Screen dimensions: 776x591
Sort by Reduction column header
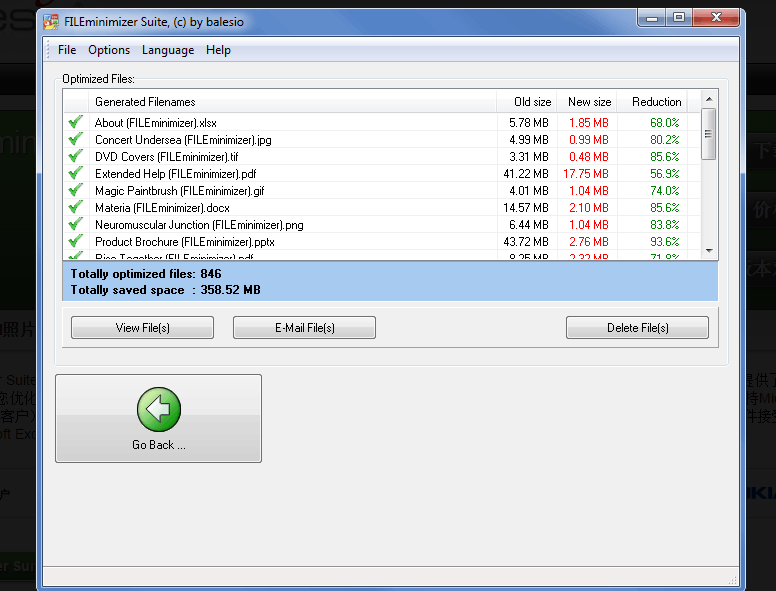(x=652, y=101)
